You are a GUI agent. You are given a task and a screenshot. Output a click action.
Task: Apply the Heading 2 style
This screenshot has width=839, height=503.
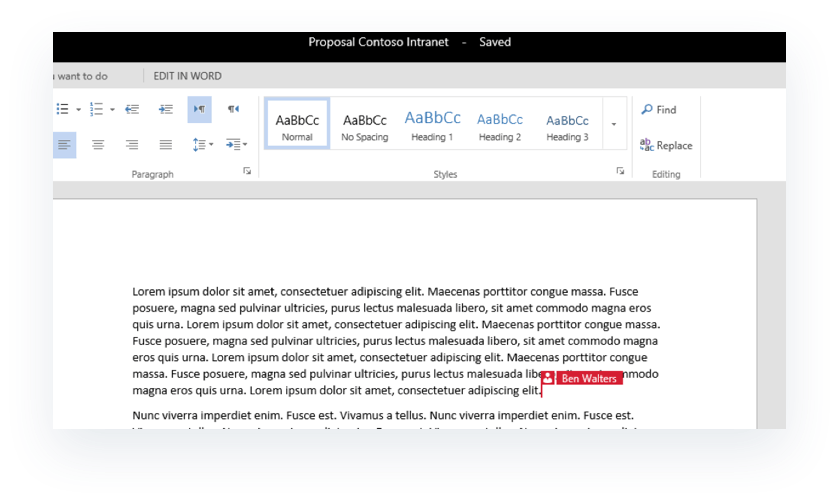500,124
